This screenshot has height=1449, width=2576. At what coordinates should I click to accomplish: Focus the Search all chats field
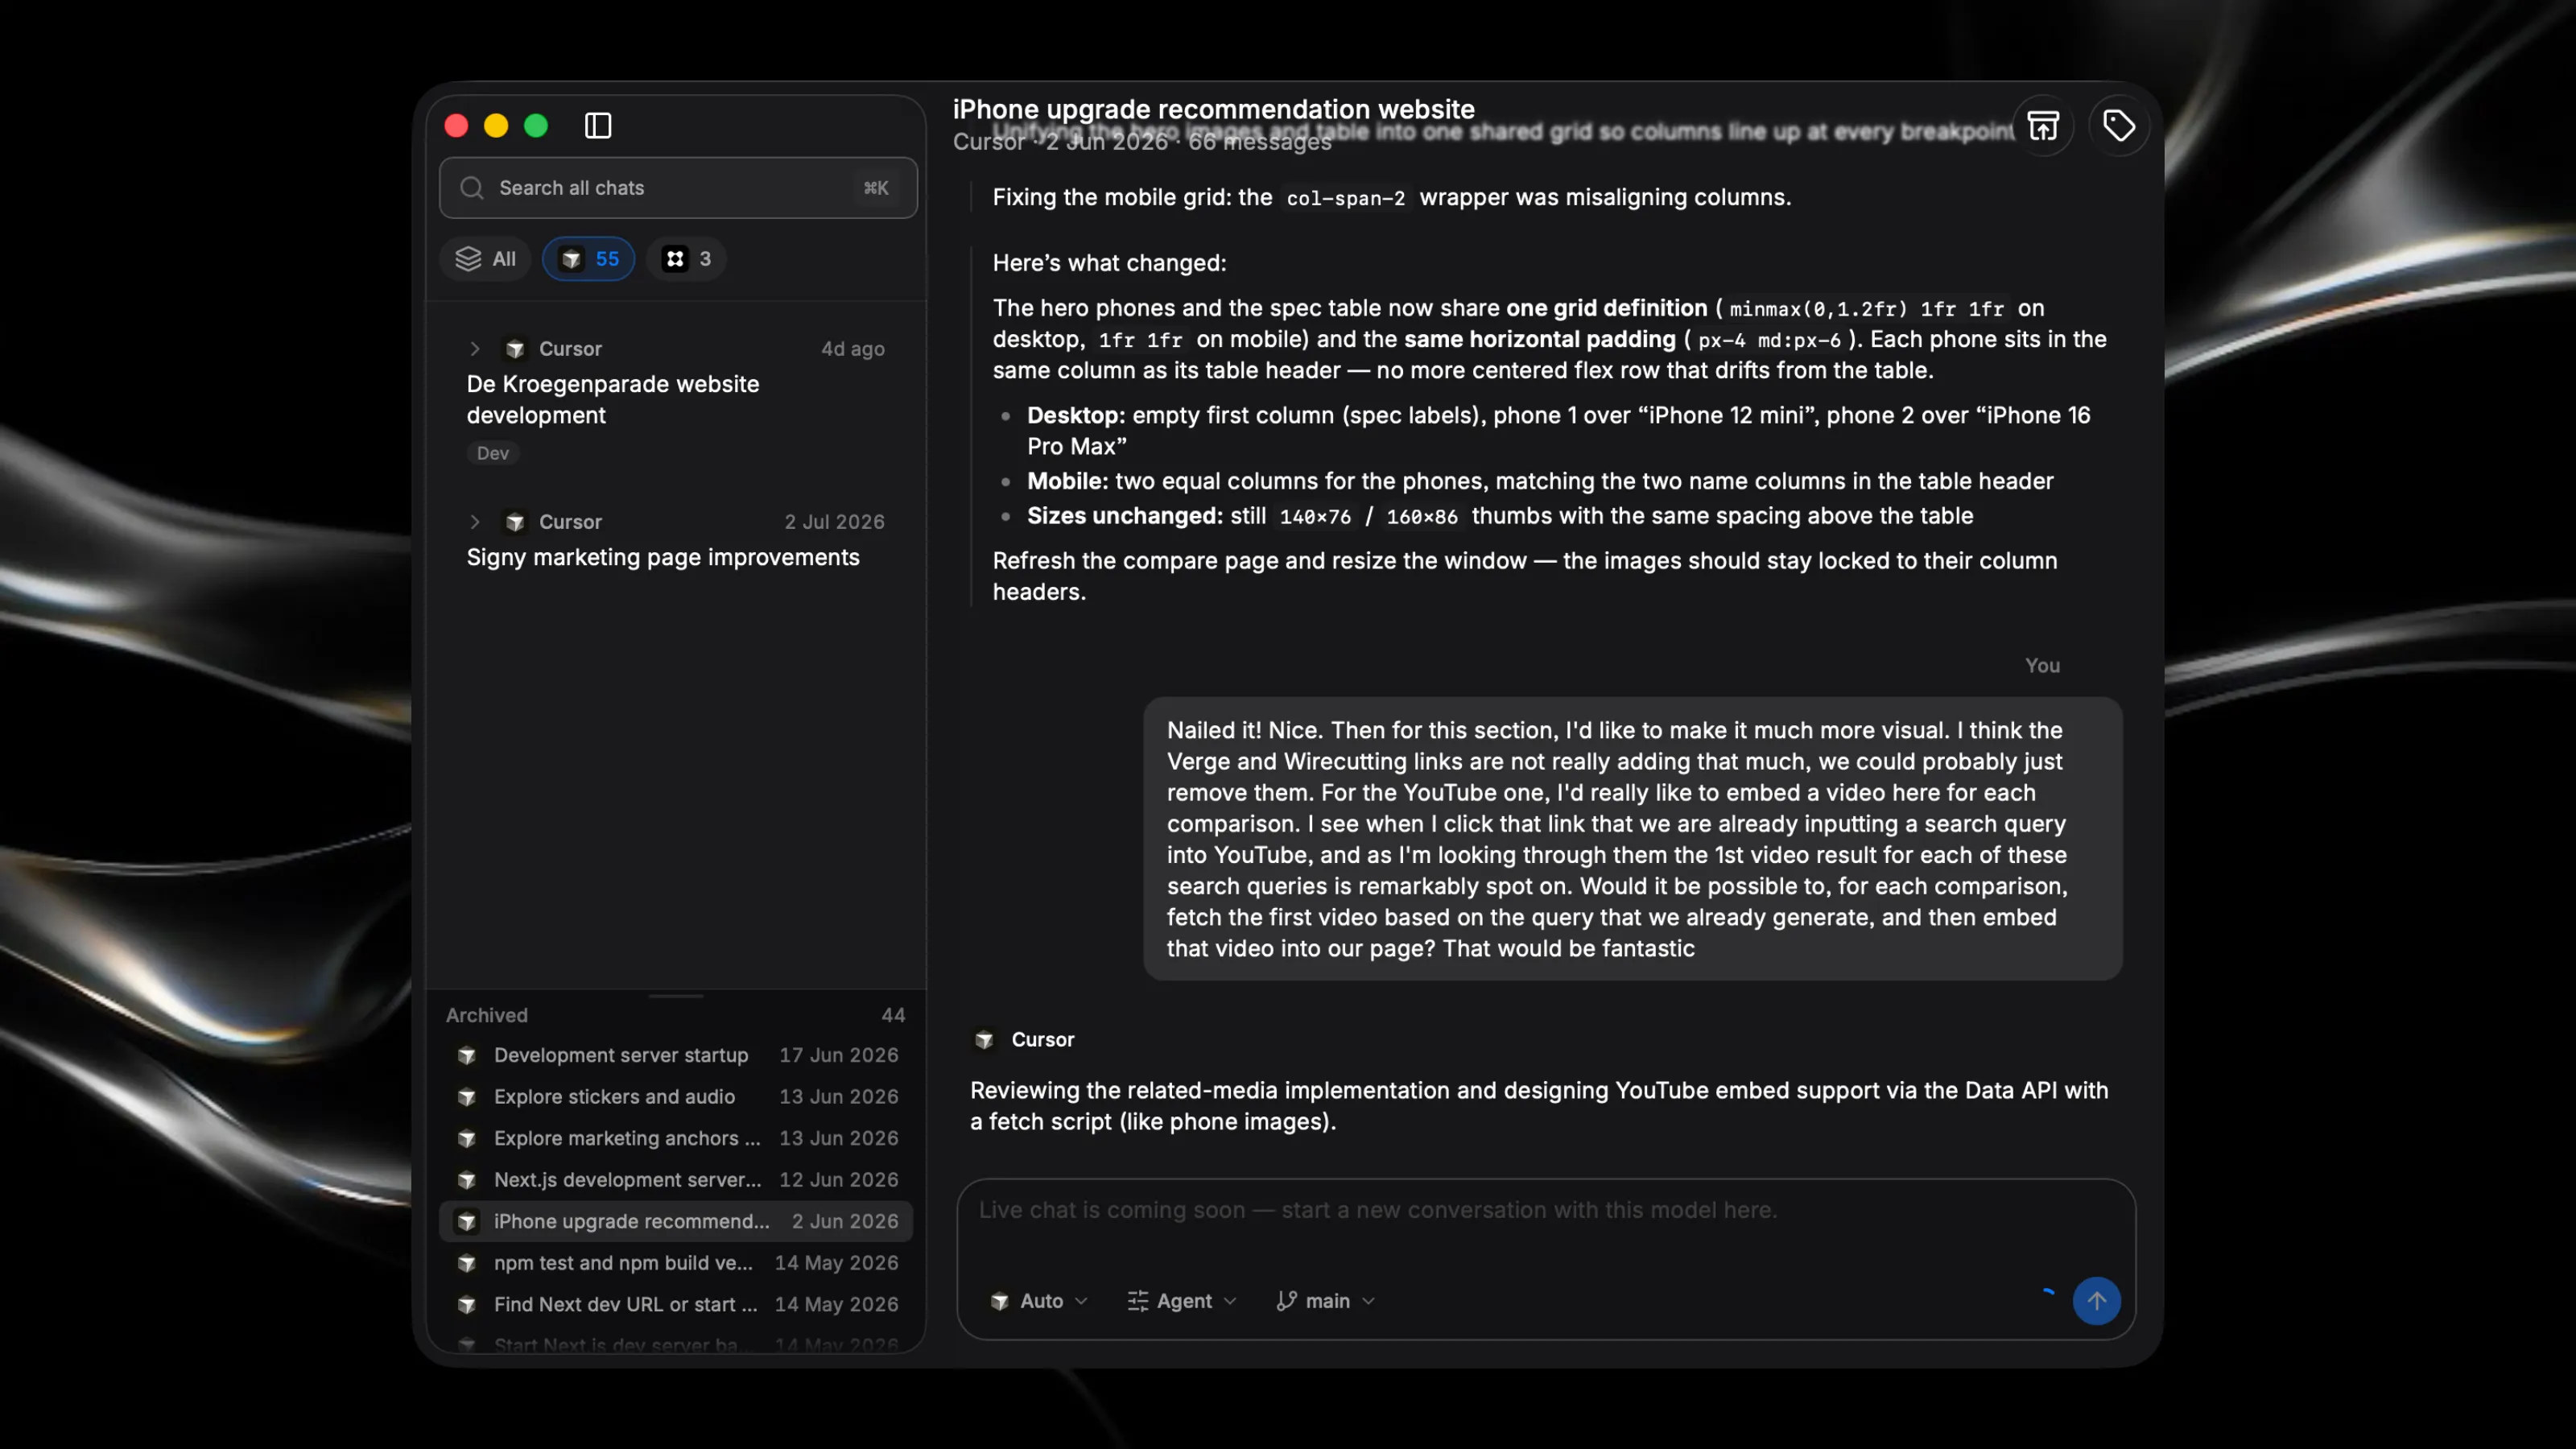point(678,188)
